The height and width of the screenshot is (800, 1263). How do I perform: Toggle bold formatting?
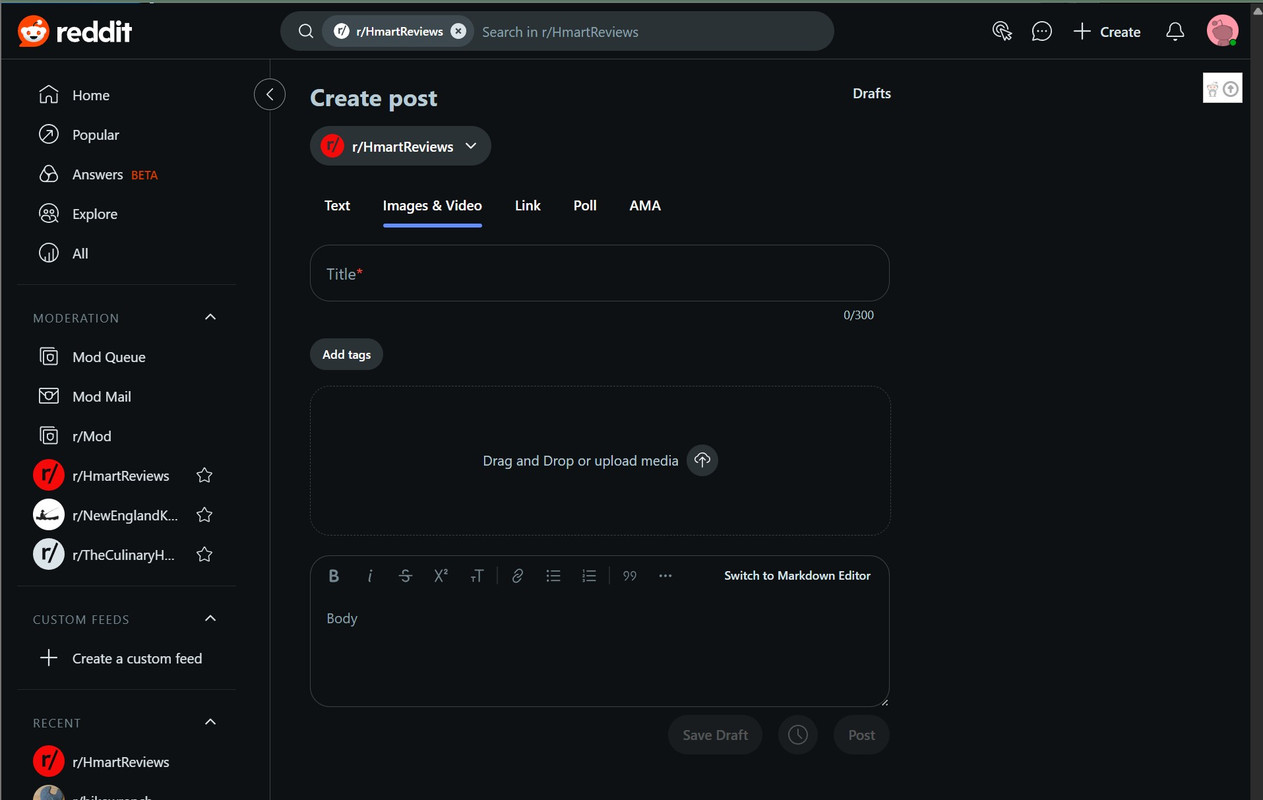[x=334, y=576]
